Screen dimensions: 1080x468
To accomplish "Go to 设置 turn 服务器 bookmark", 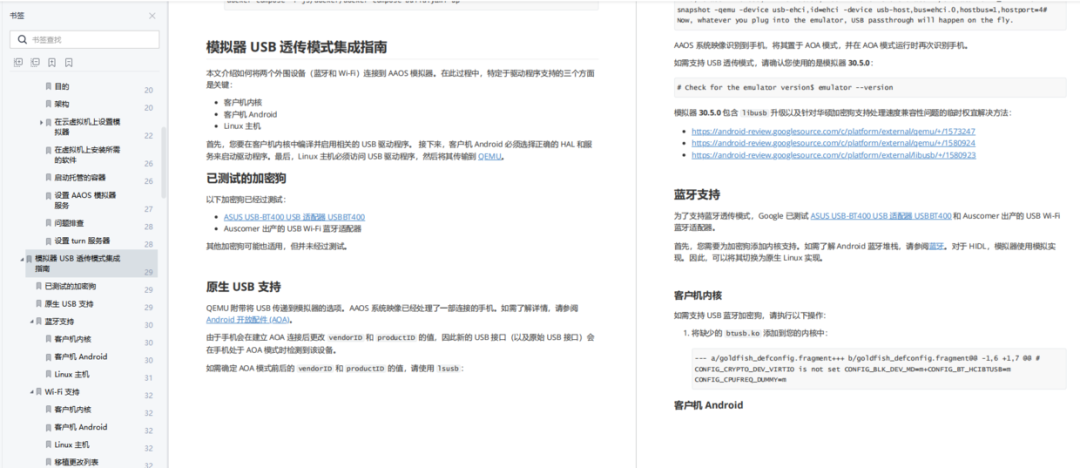I will pos(82,241).
